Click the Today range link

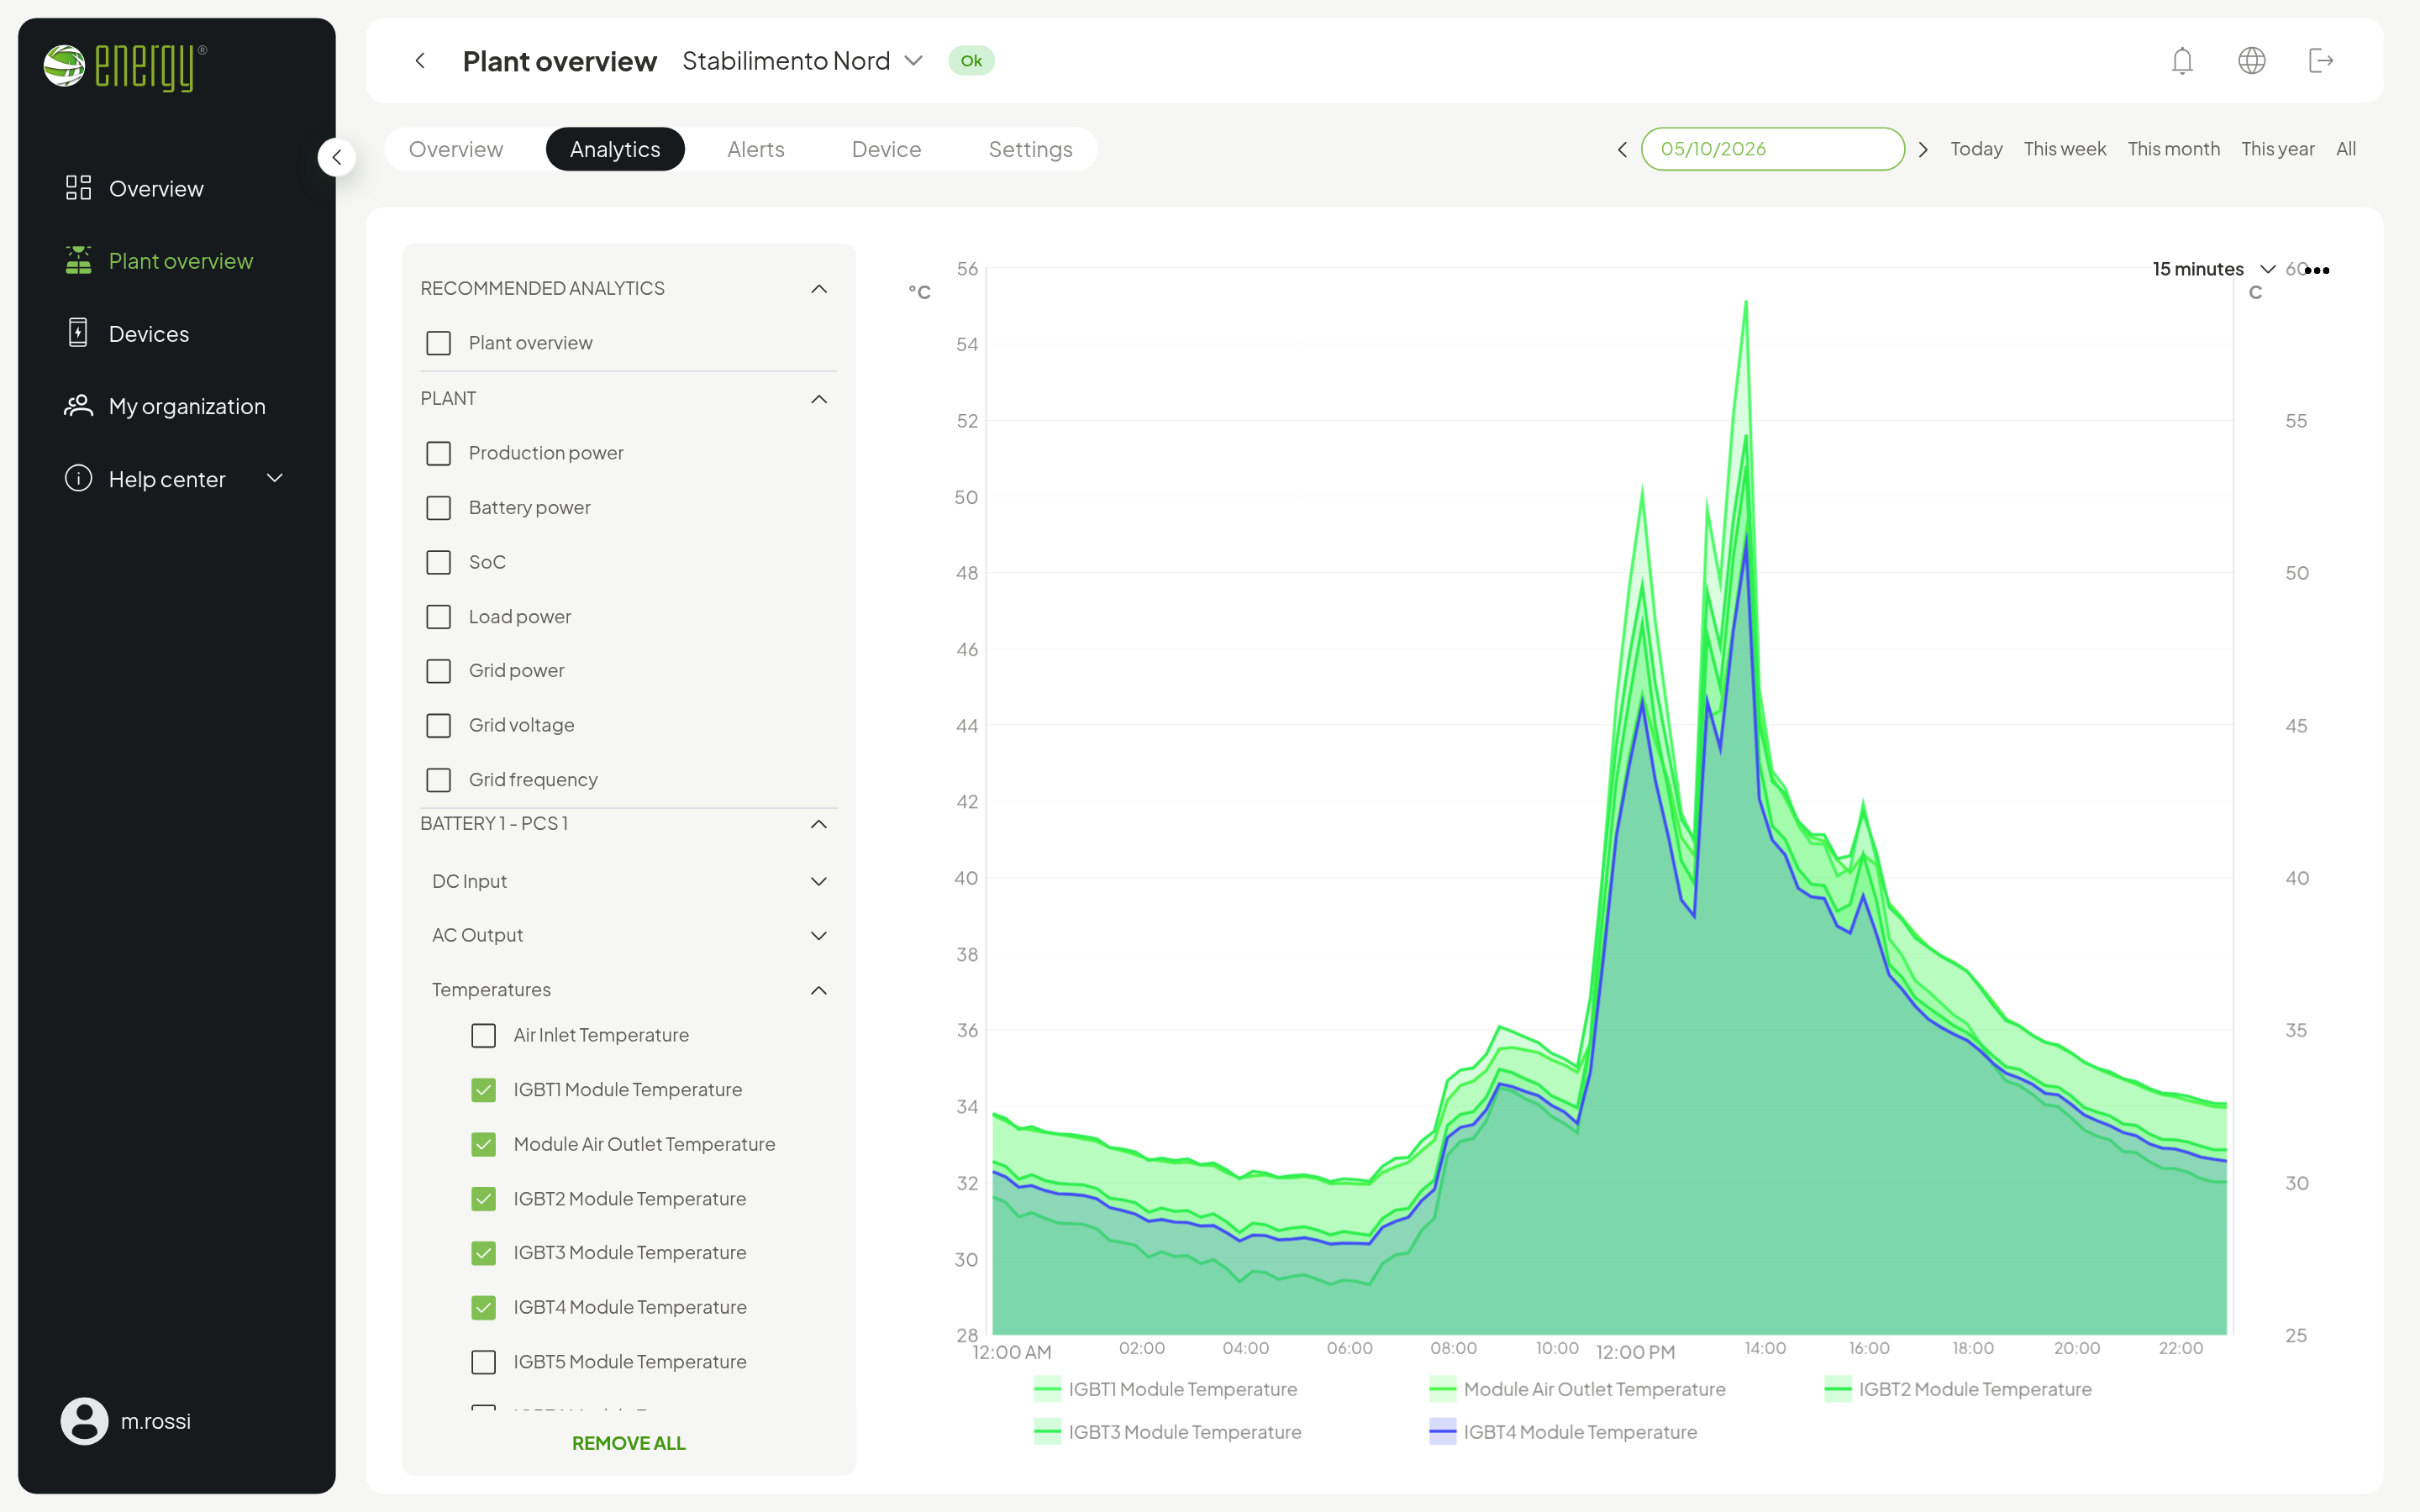(1976, 149)
